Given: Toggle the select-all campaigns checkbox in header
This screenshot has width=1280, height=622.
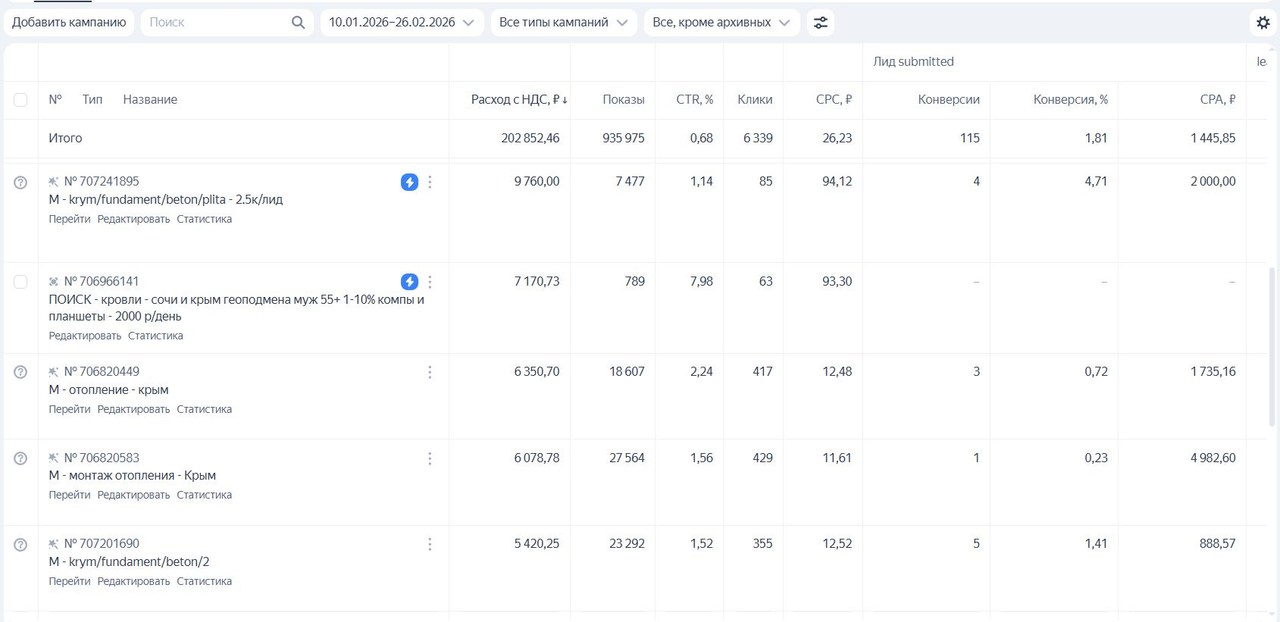Looking at the screenshot, I should [x=20, y=100].
